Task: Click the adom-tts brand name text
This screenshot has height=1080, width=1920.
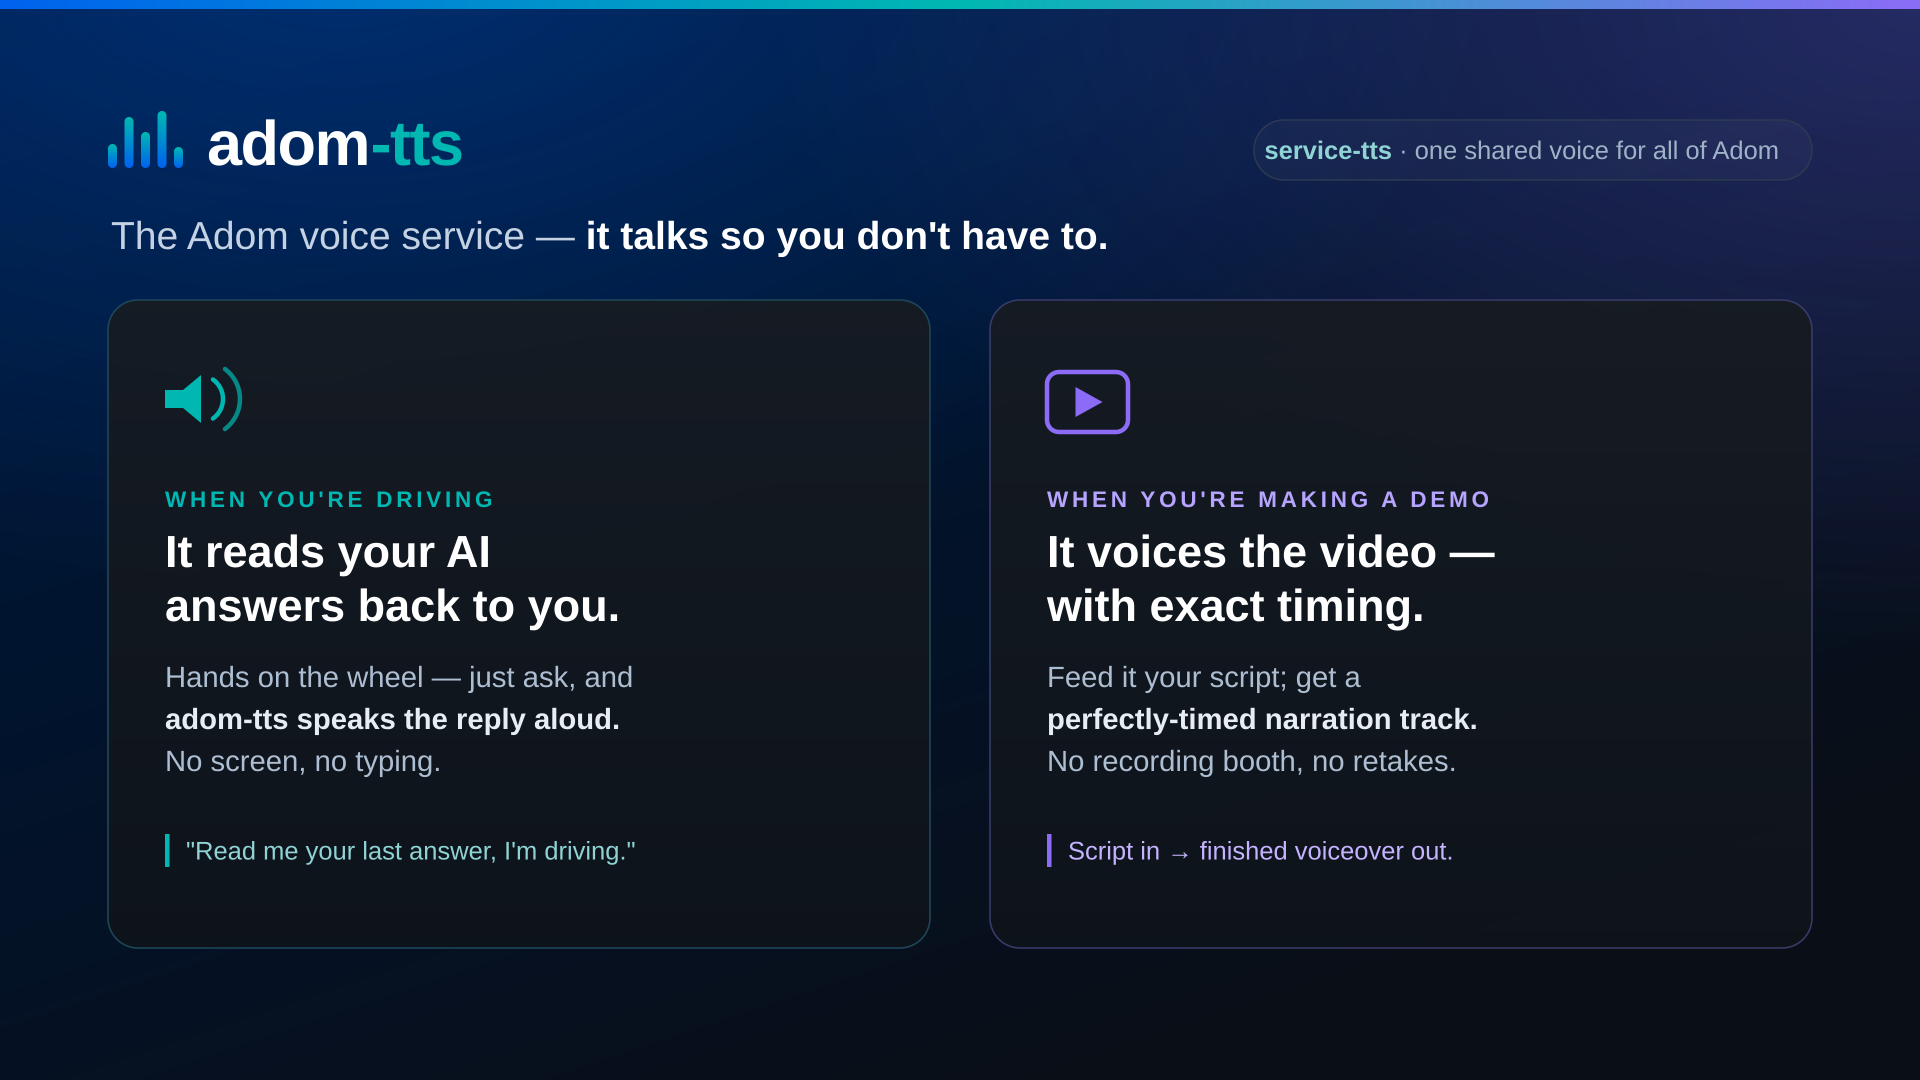Action: [334, 144]
